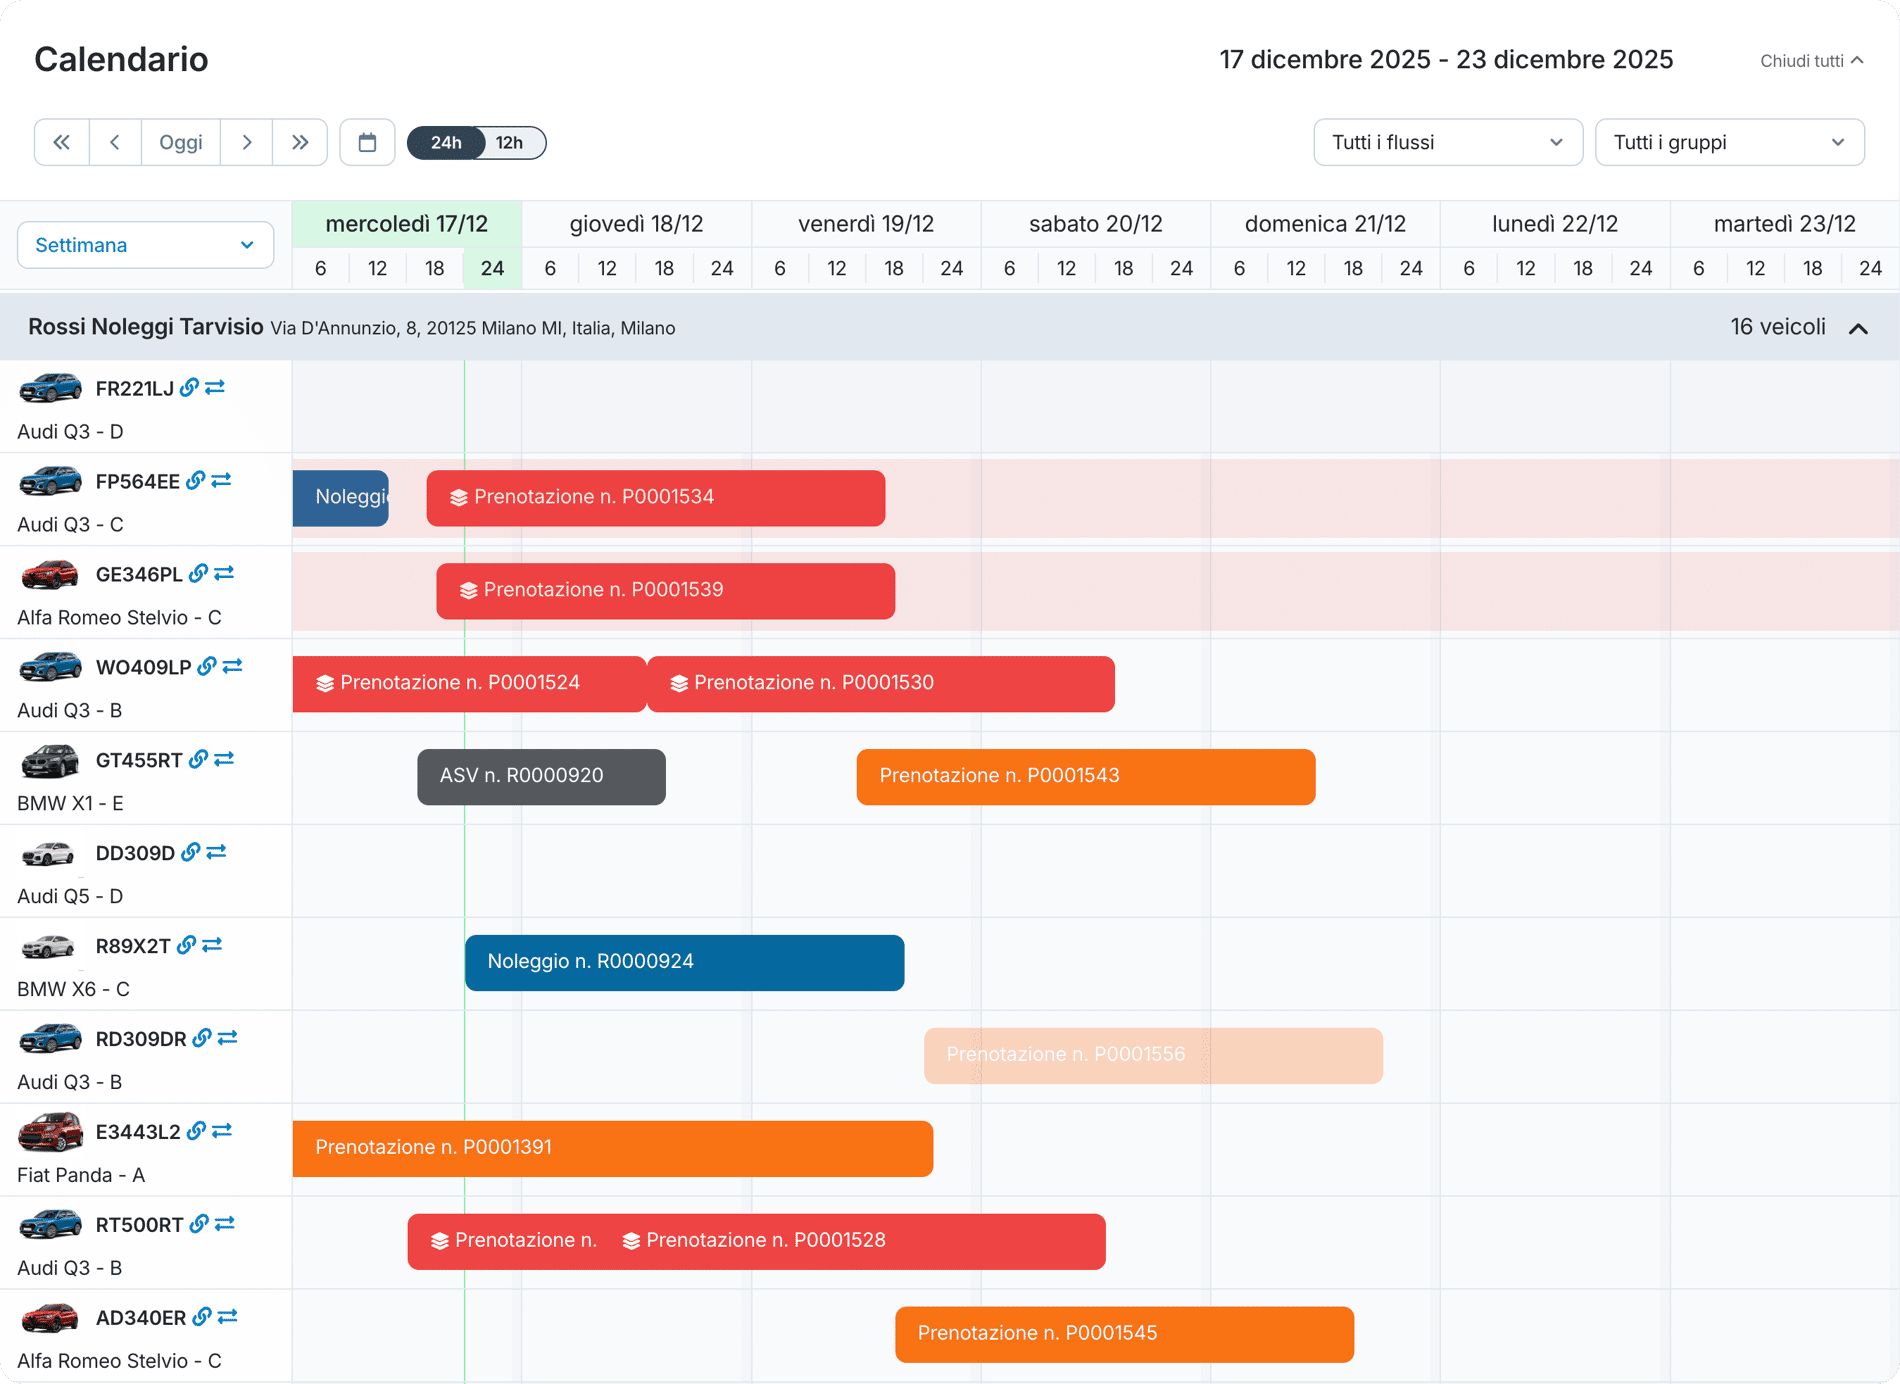The image size is (1900, 1384).
Task: Advance to next week with right arrow
Action: tap(246, 142)
